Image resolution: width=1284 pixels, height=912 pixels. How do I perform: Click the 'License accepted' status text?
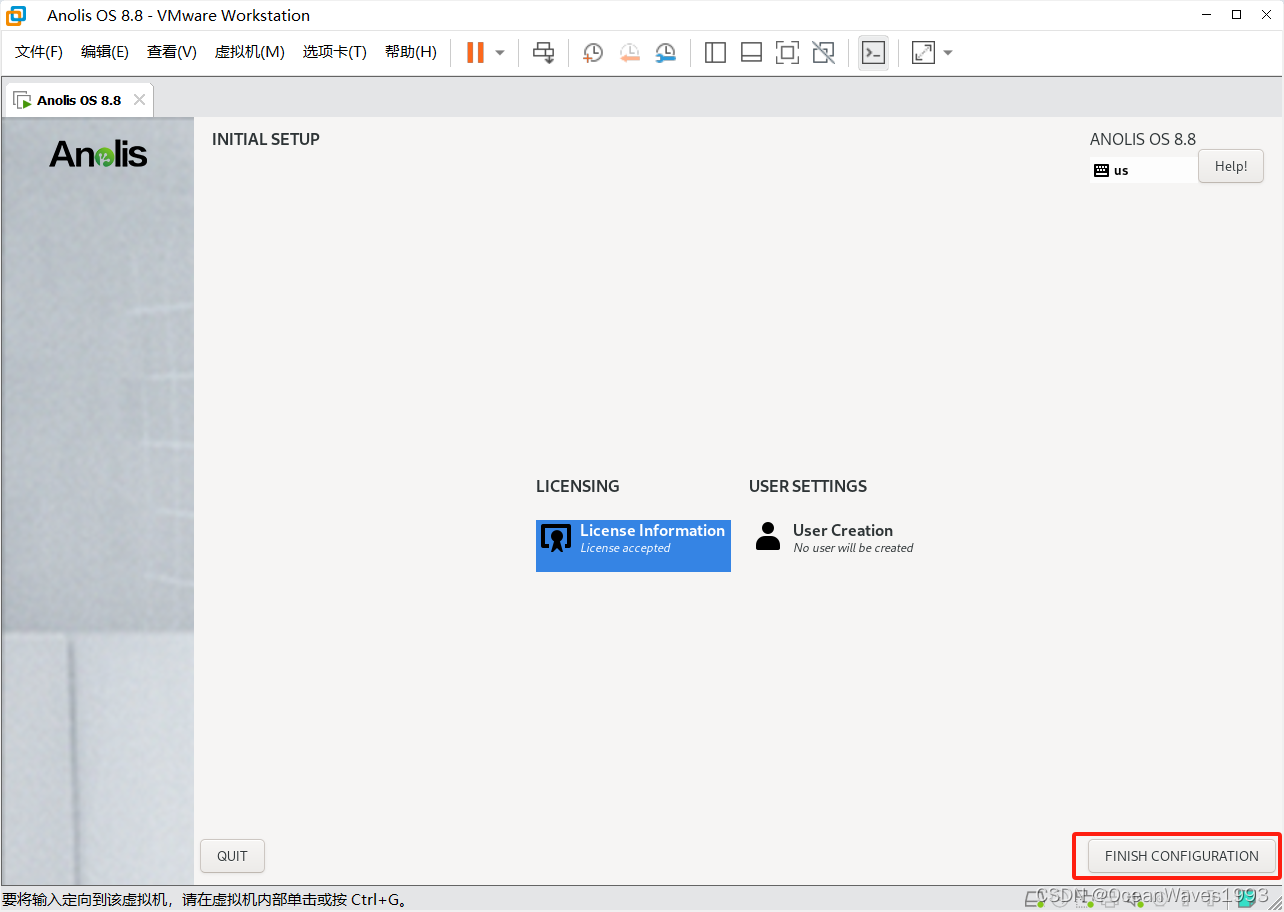click(x=625, y=548)
